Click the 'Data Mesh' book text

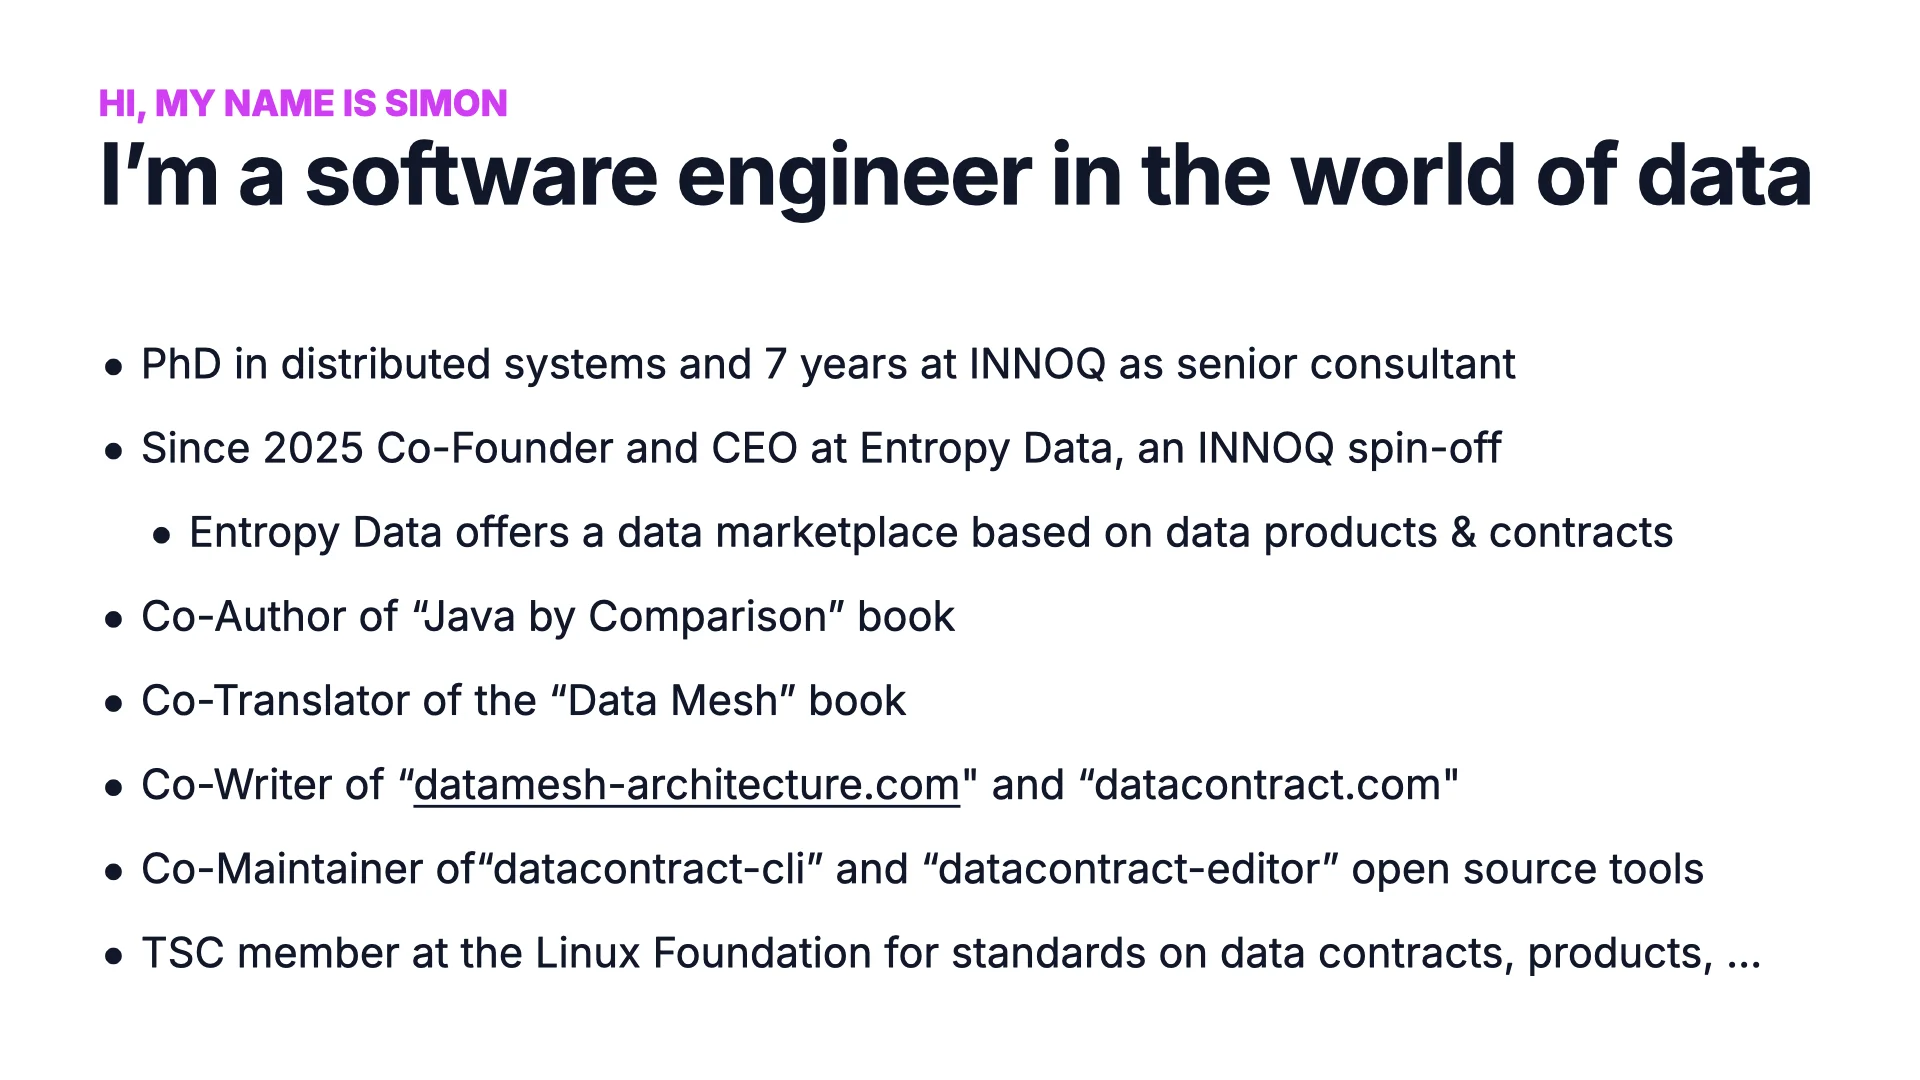point(671,701)
